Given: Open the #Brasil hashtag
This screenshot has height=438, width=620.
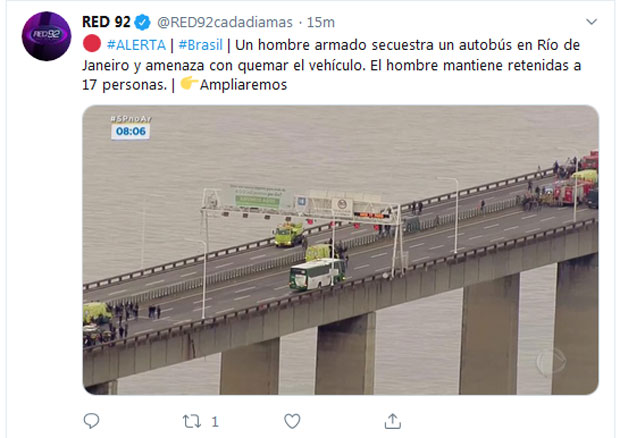Looking at the screenshot, I should (x=200, y=45).
